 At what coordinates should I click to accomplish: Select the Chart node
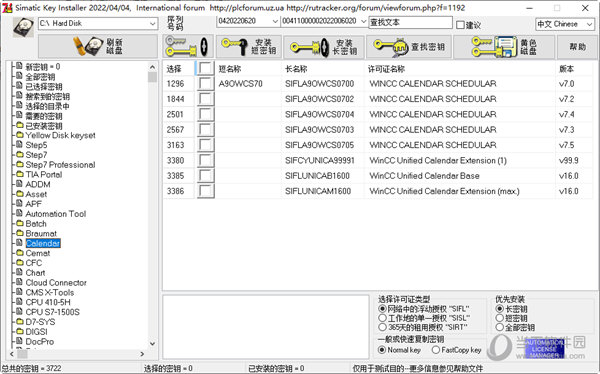tap(35, 273)
